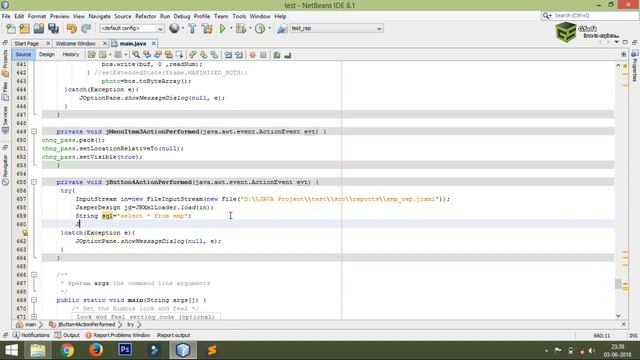Viewport: 640px width, 360px height.
Task: Click the main class breadcrumb
Action: 27,324
